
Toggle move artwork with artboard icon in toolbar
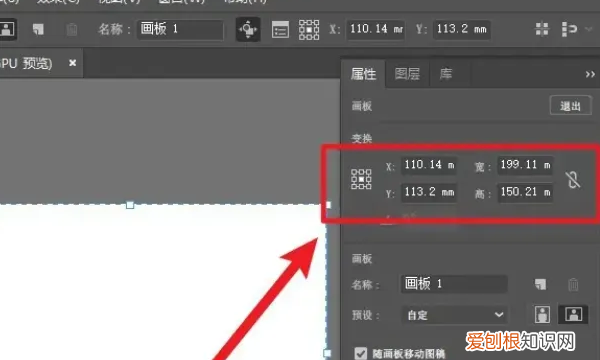(248, 29)
